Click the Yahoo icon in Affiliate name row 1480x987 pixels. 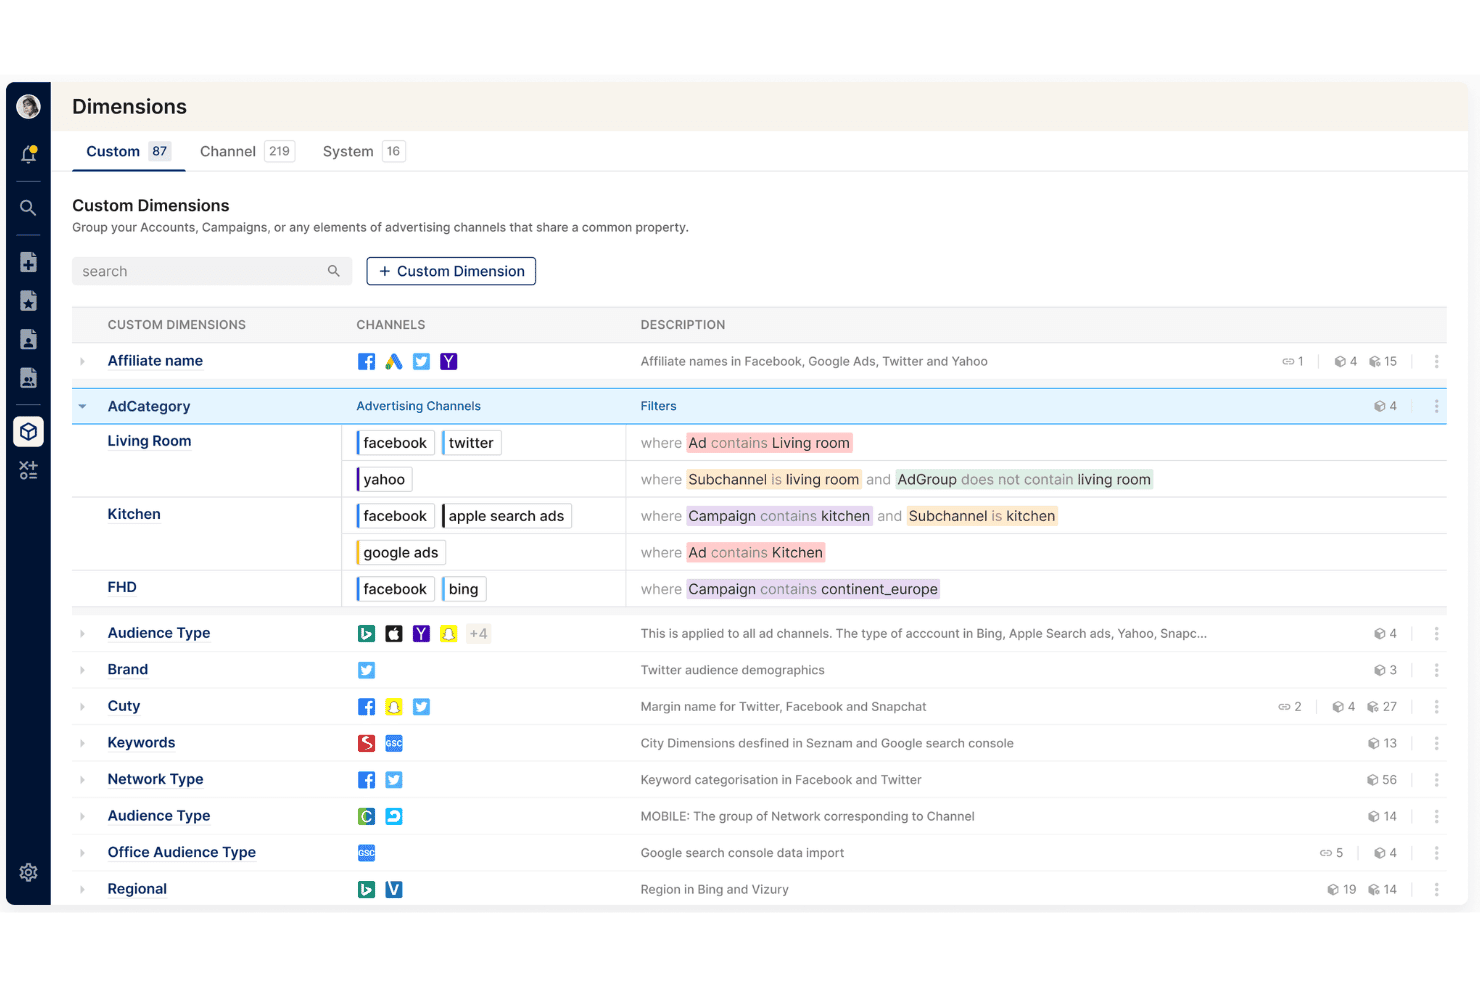point(449,362)
